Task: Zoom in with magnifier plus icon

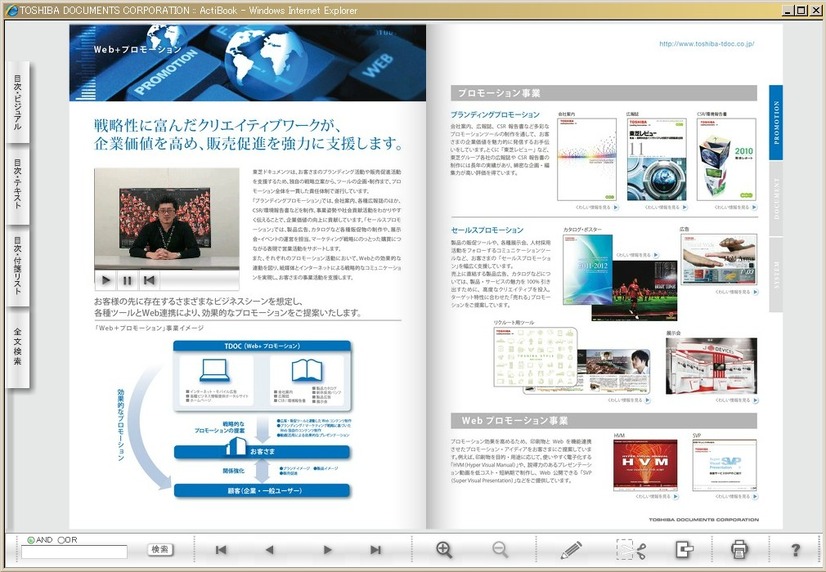Action: pos(444,549)
